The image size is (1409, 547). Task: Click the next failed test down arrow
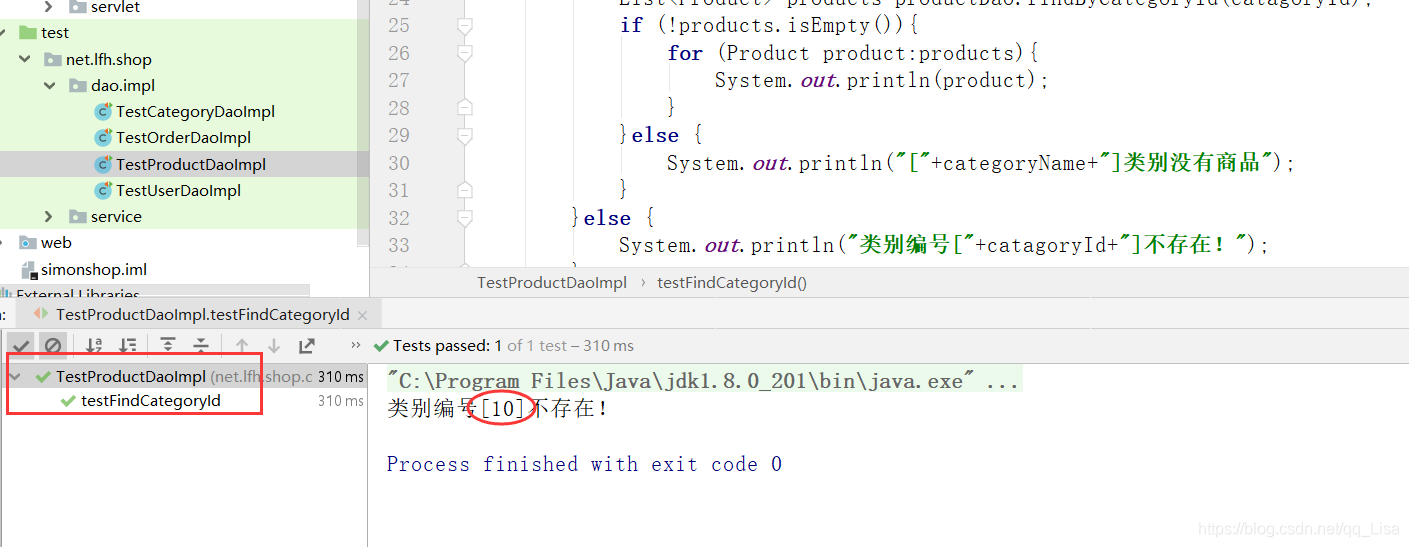click(x=273, y=345)
